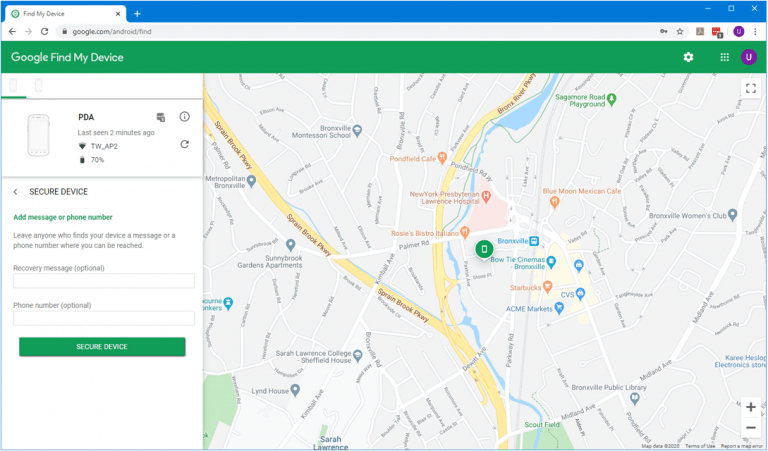Select Bronxville Public Library pin
The height and width of the screenshot is (451, 768).
click(635, 398)
